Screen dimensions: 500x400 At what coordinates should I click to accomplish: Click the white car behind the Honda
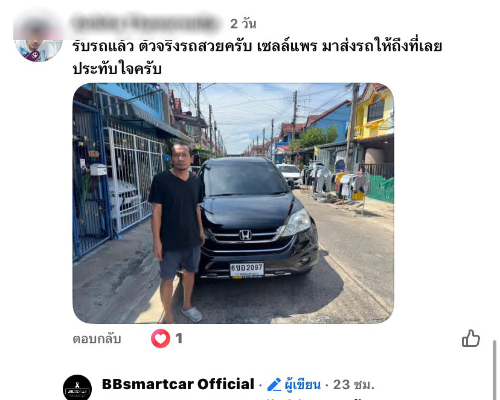[x=290, y=174]
